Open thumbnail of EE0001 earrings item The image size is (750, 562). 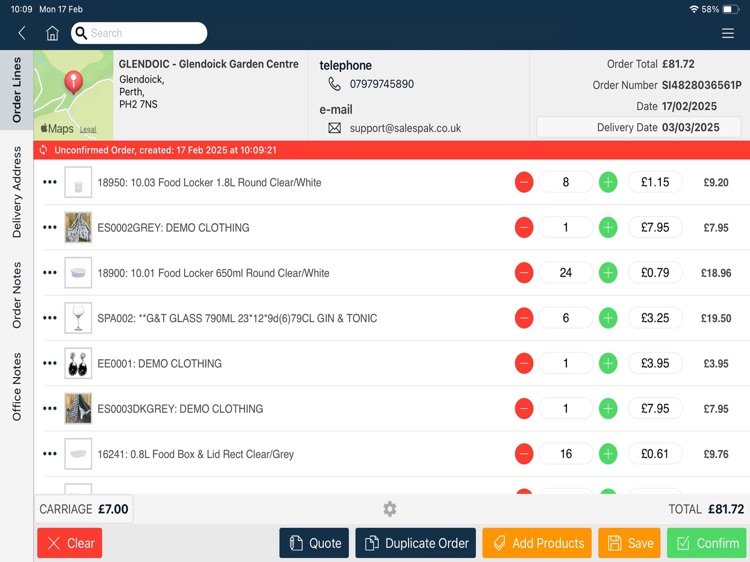(78, 363)
